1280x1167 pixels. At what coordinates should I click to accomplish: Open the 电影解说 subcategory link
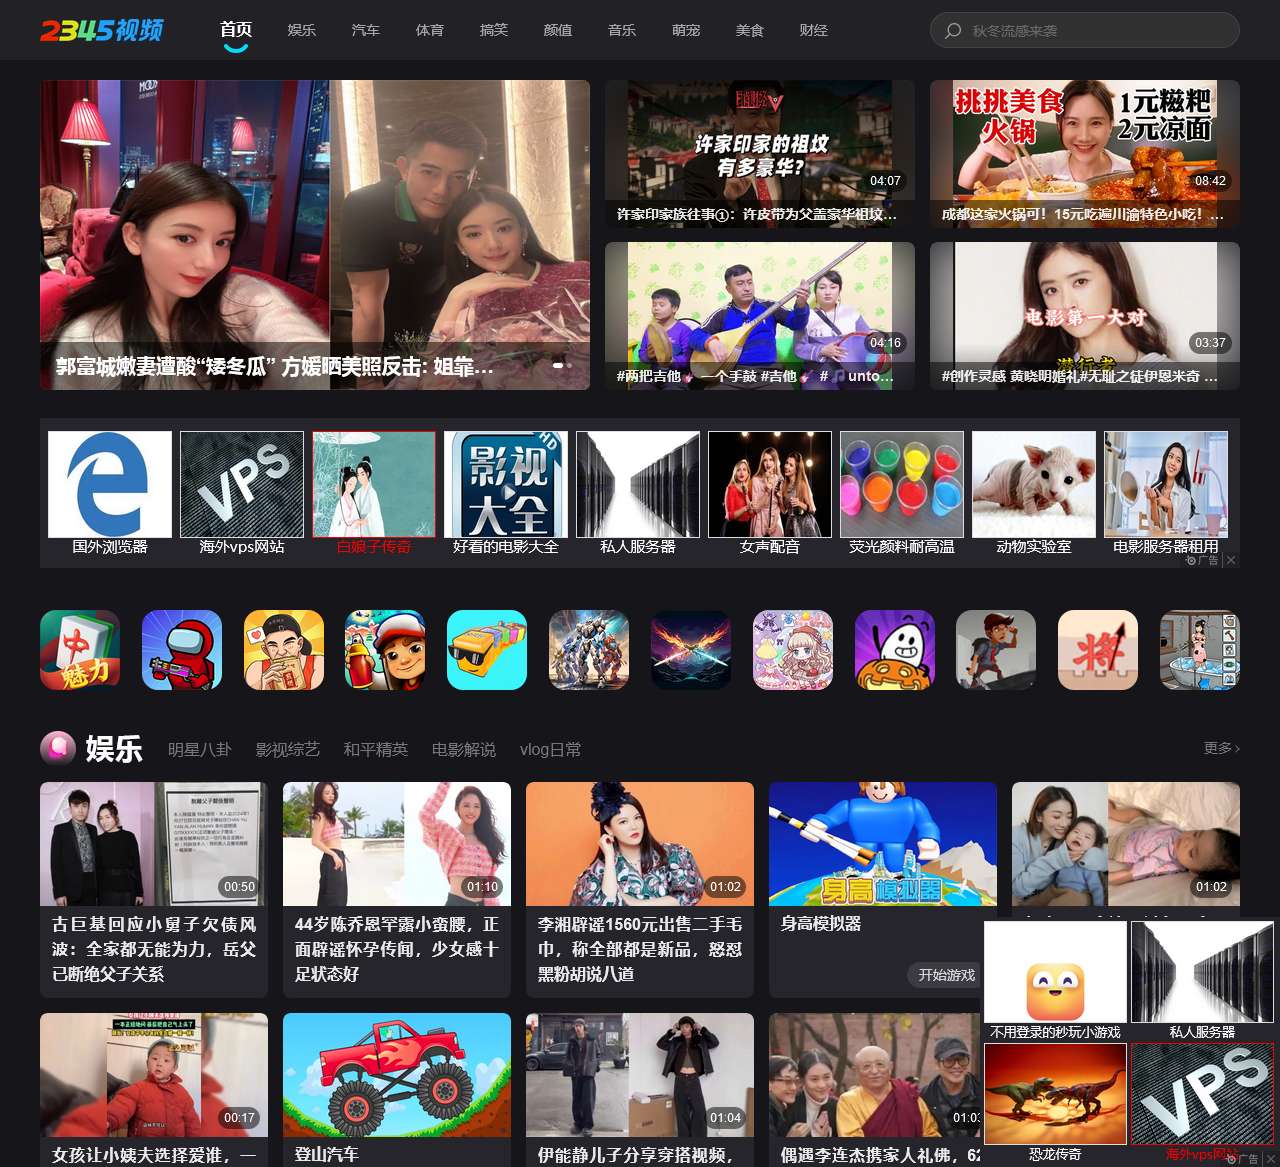463,749
